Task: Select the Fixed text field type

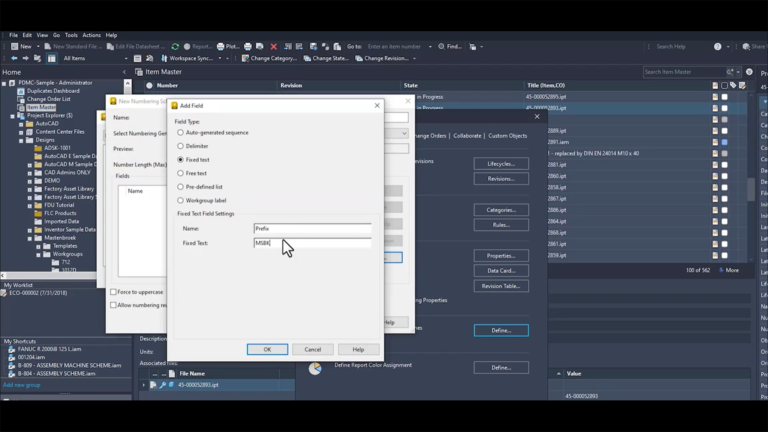Action: 180,160
